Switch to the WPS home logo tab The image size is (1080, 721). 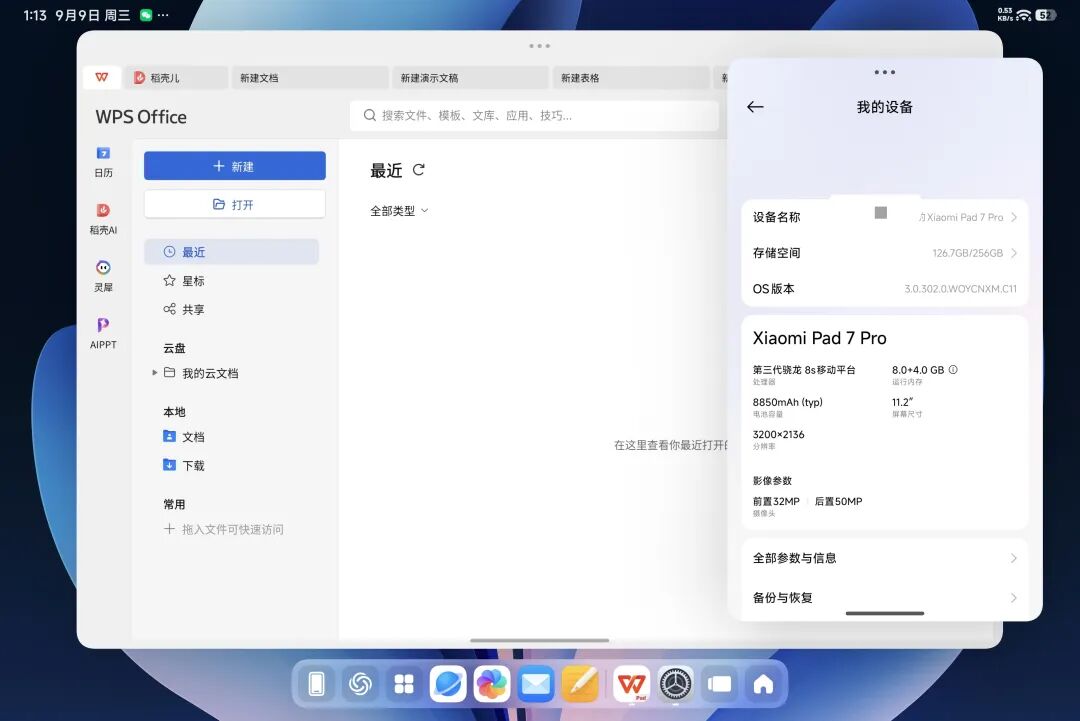(x=102, y=77)
